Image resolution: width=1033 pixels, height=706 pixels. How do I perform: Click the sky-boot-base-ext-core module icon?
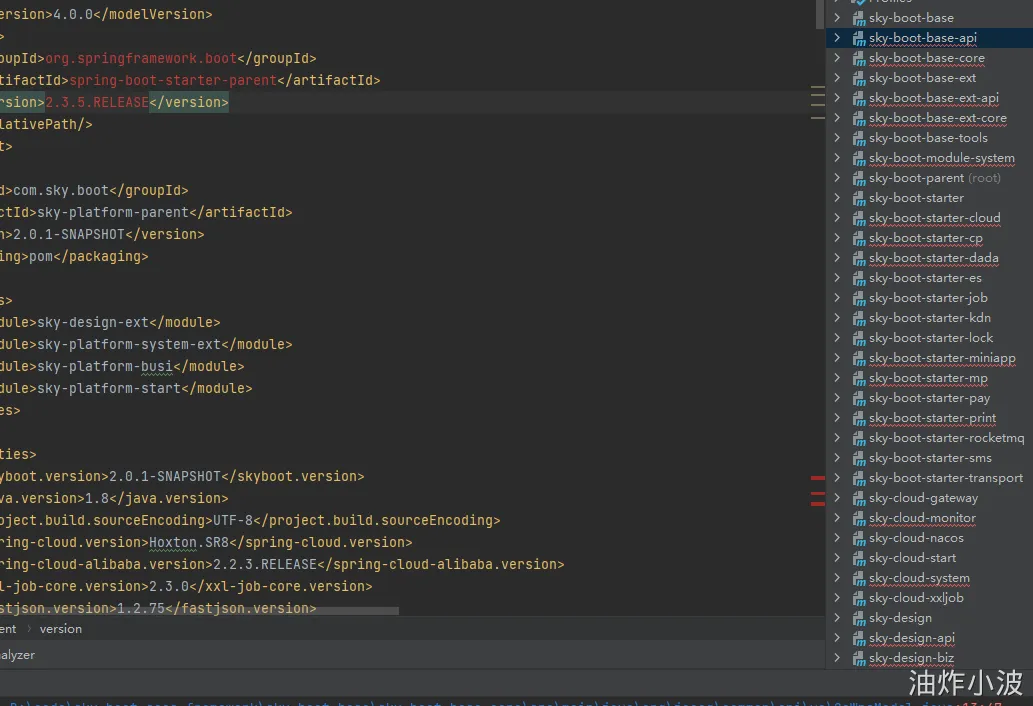pos(858,119)
